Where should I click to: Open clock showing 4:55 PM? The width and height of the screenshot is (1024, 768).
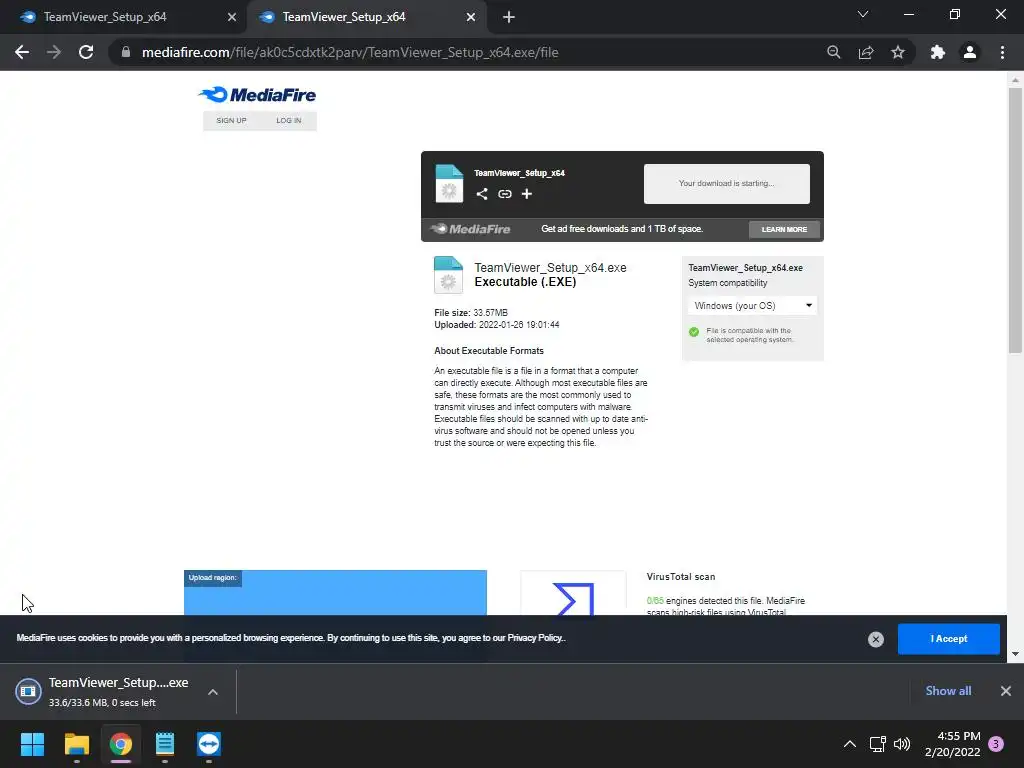pyautogui.click(x=953, y=744)
